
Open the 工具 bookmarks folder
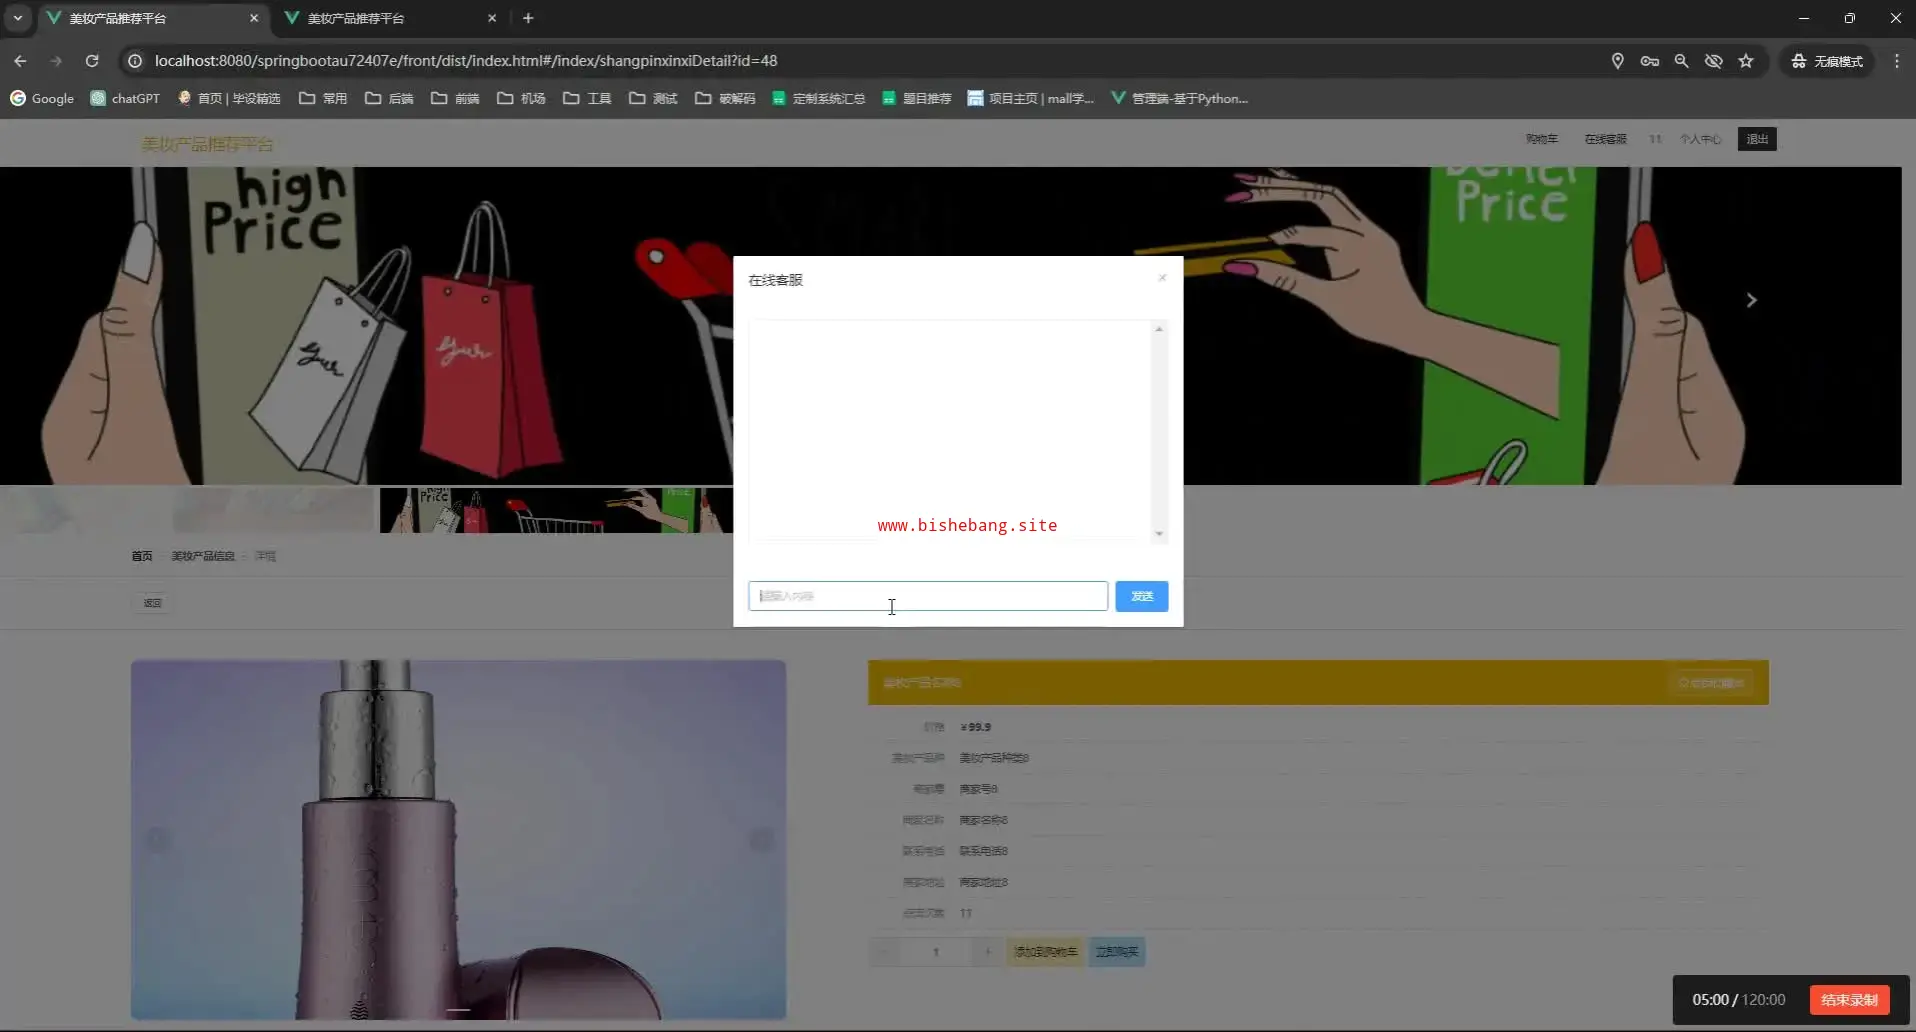[587, 99]
